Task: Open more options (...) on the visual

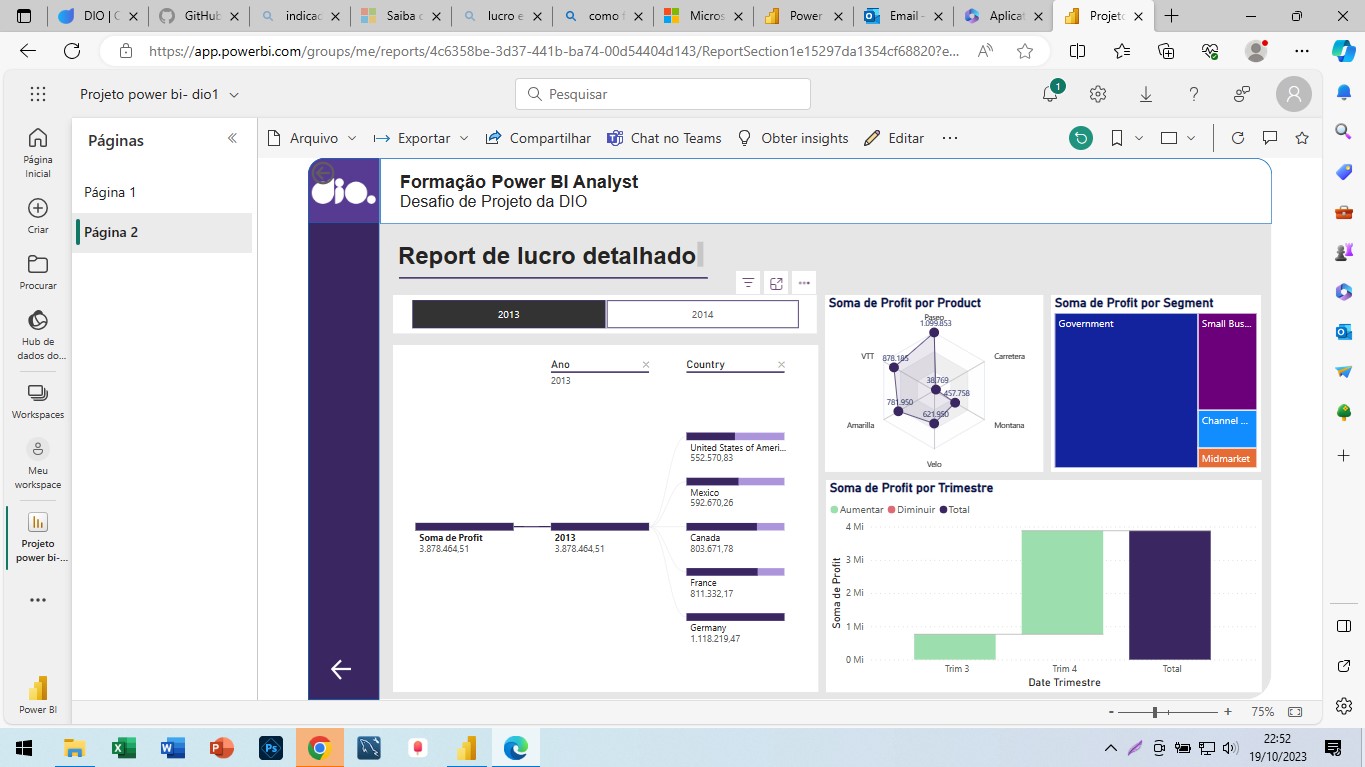Action: (x=804, y=283)
